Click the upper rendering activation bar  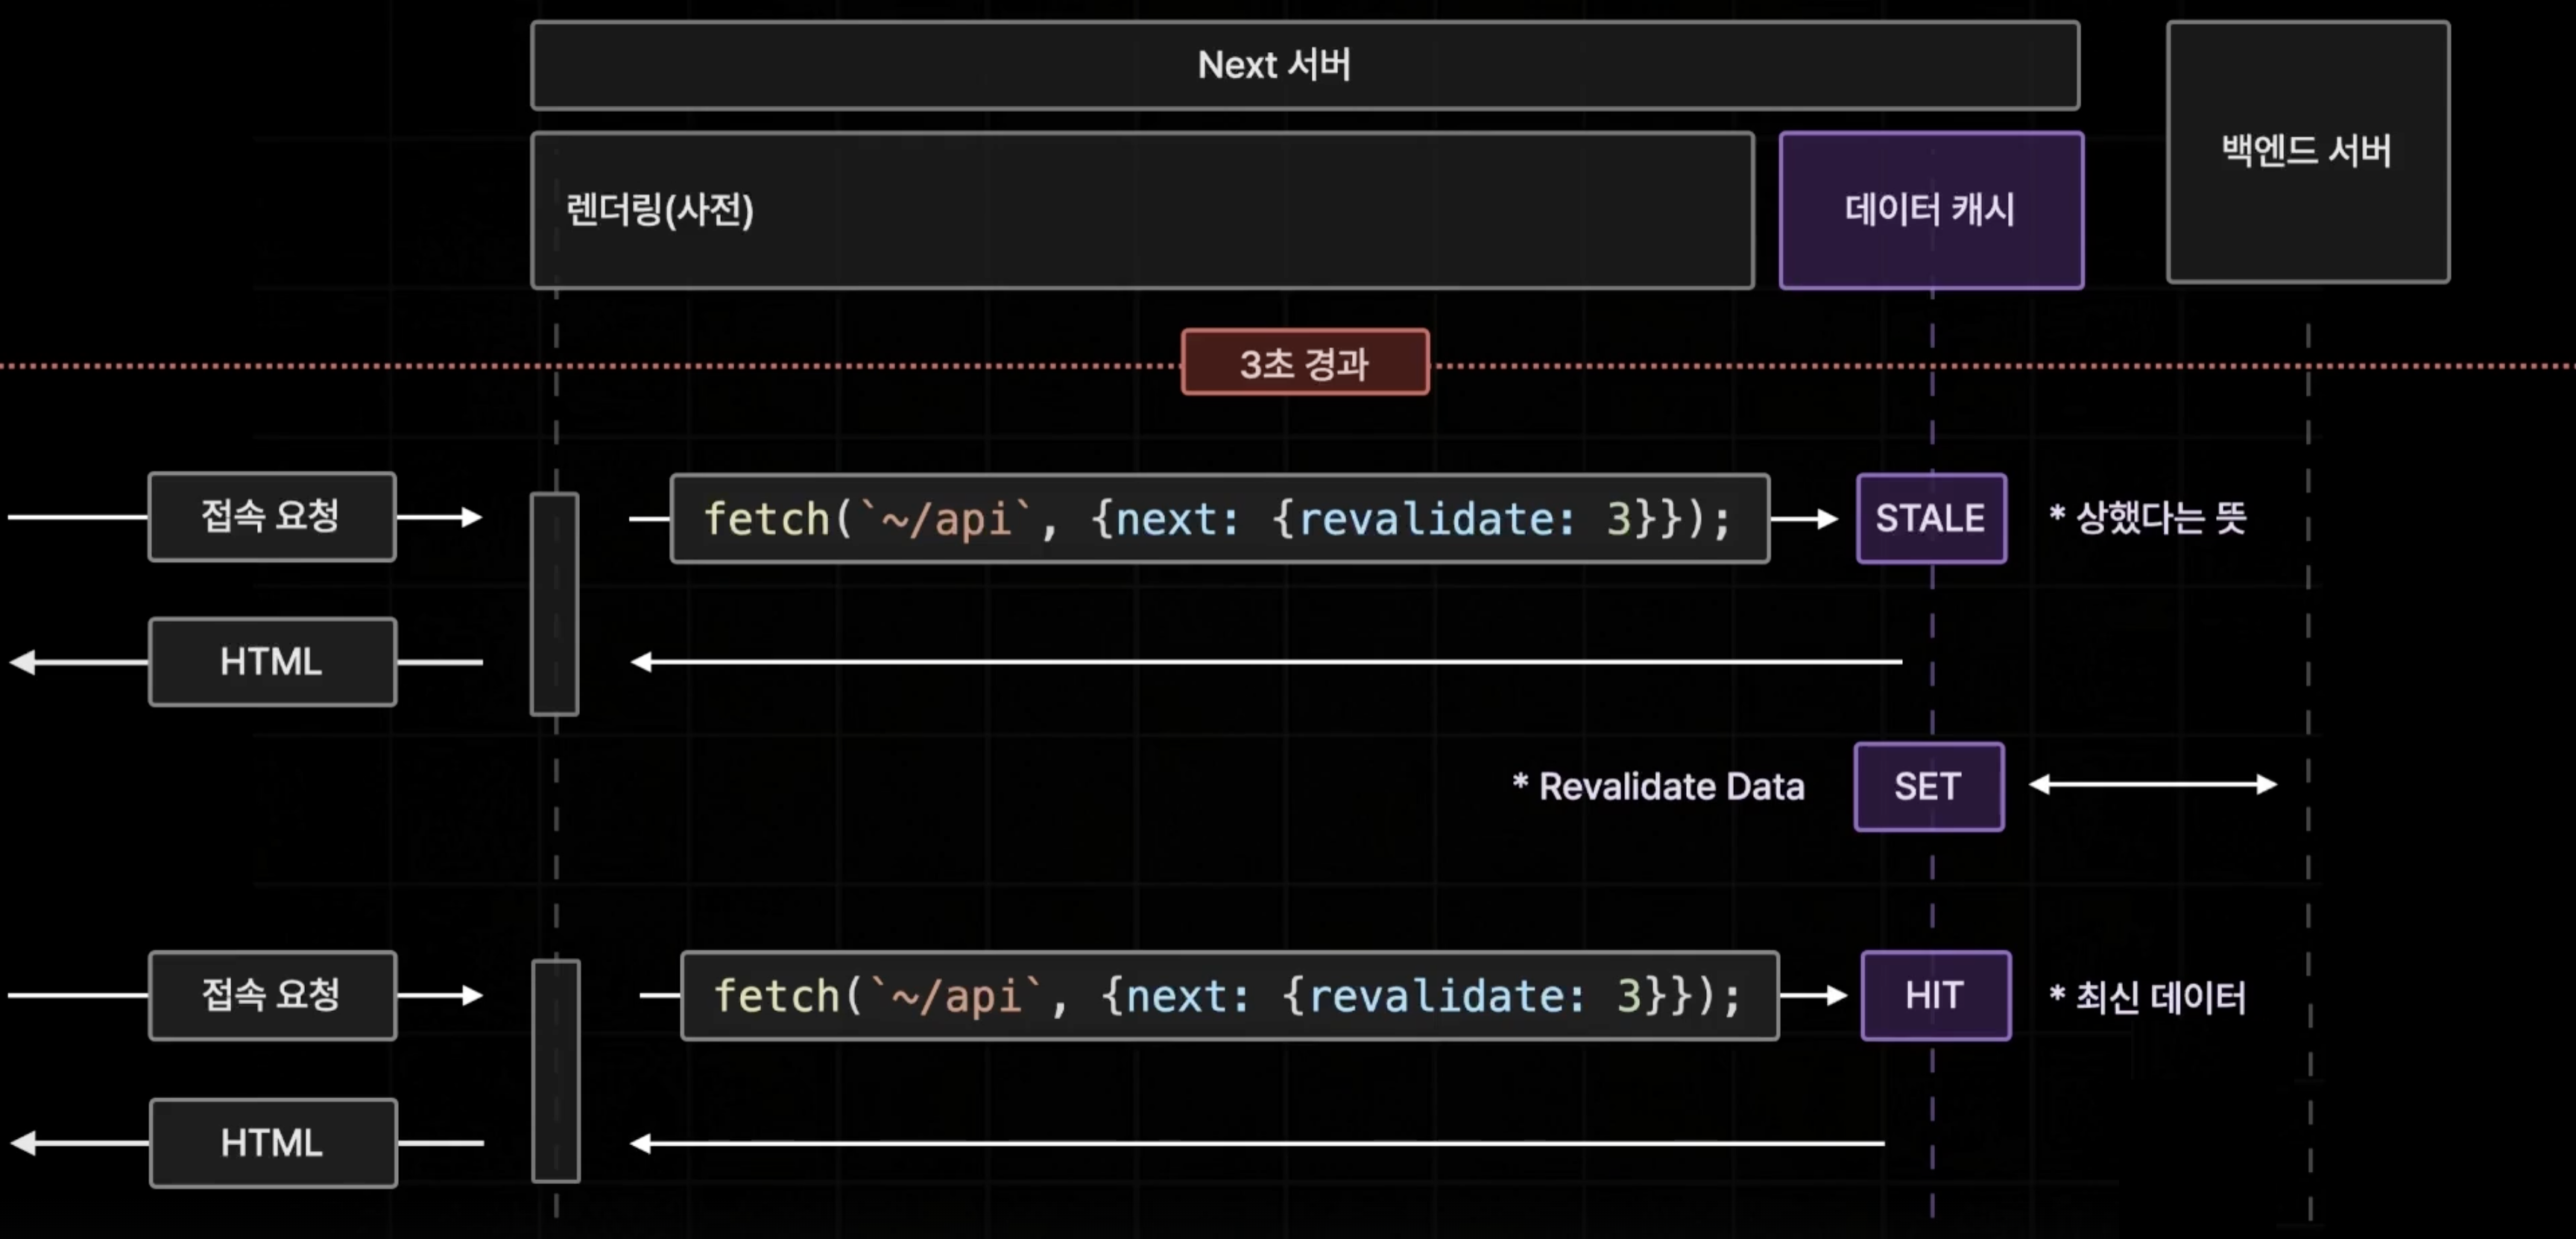(554, 604)
